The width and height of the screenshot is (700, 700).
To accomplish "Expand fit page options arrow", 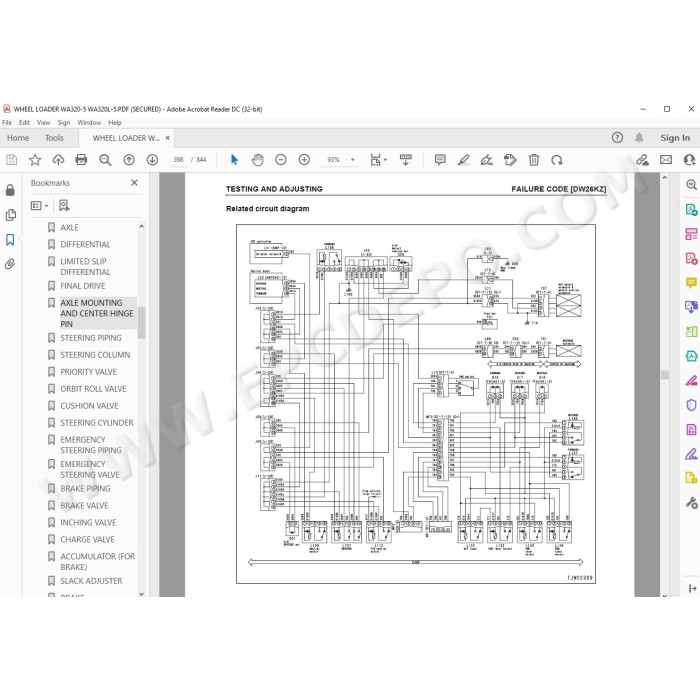I will click(x=385, y=160).
